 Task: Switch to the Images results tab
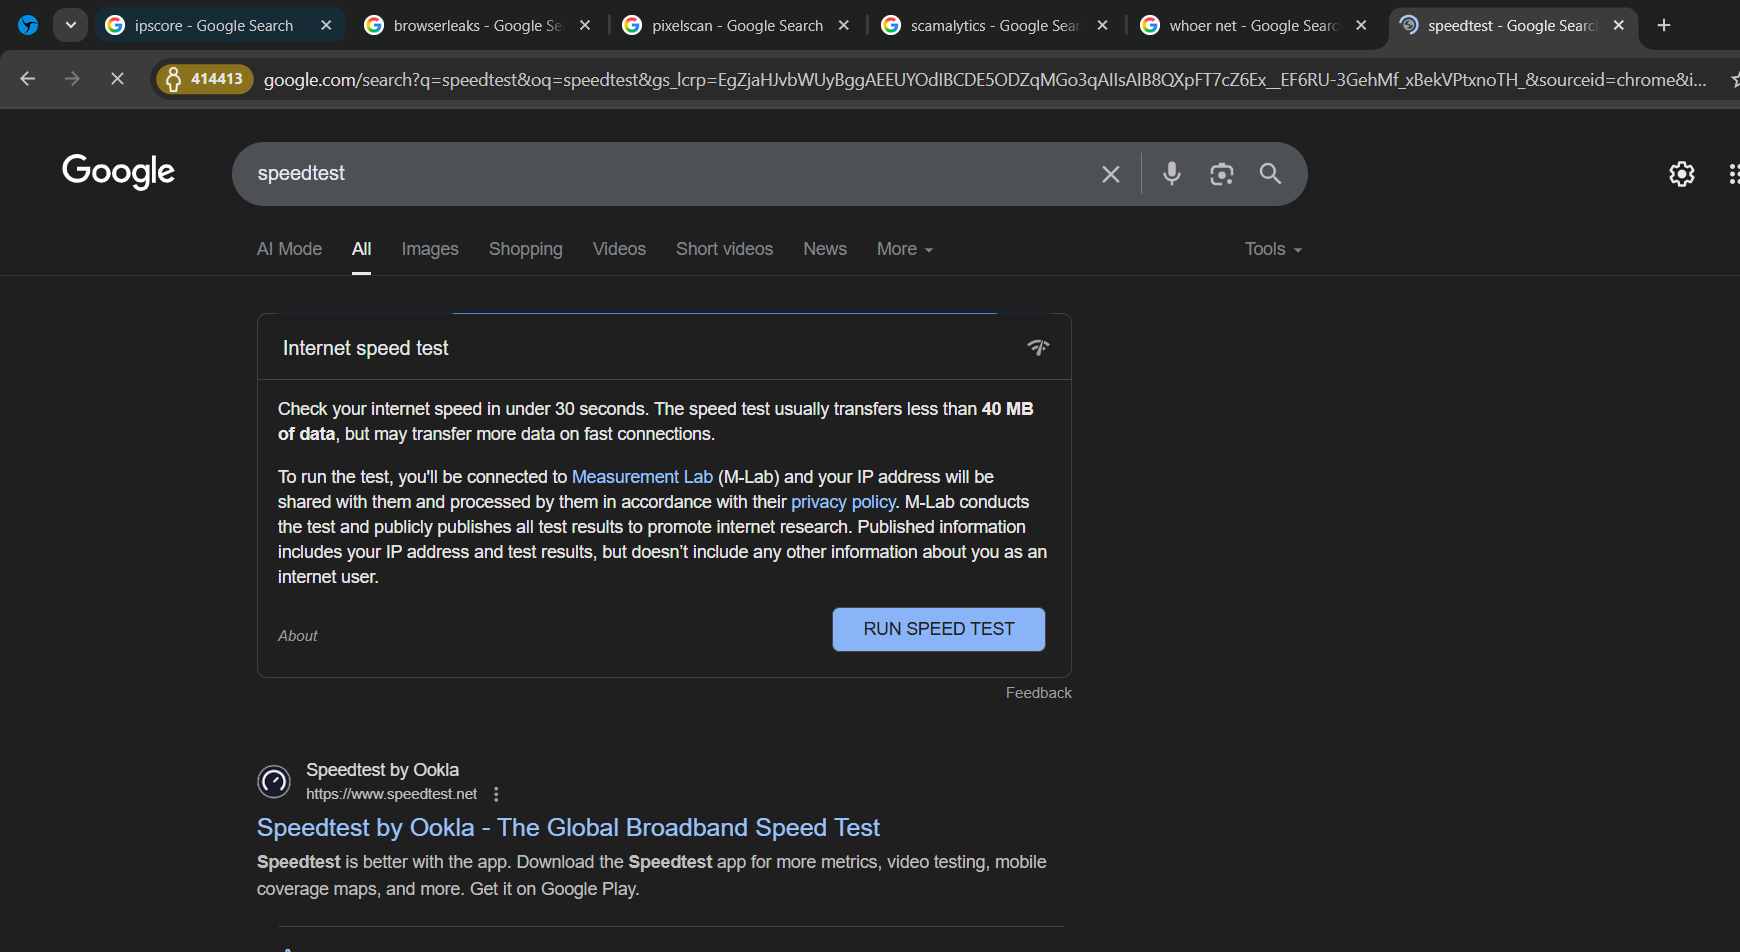click(430, 249)
